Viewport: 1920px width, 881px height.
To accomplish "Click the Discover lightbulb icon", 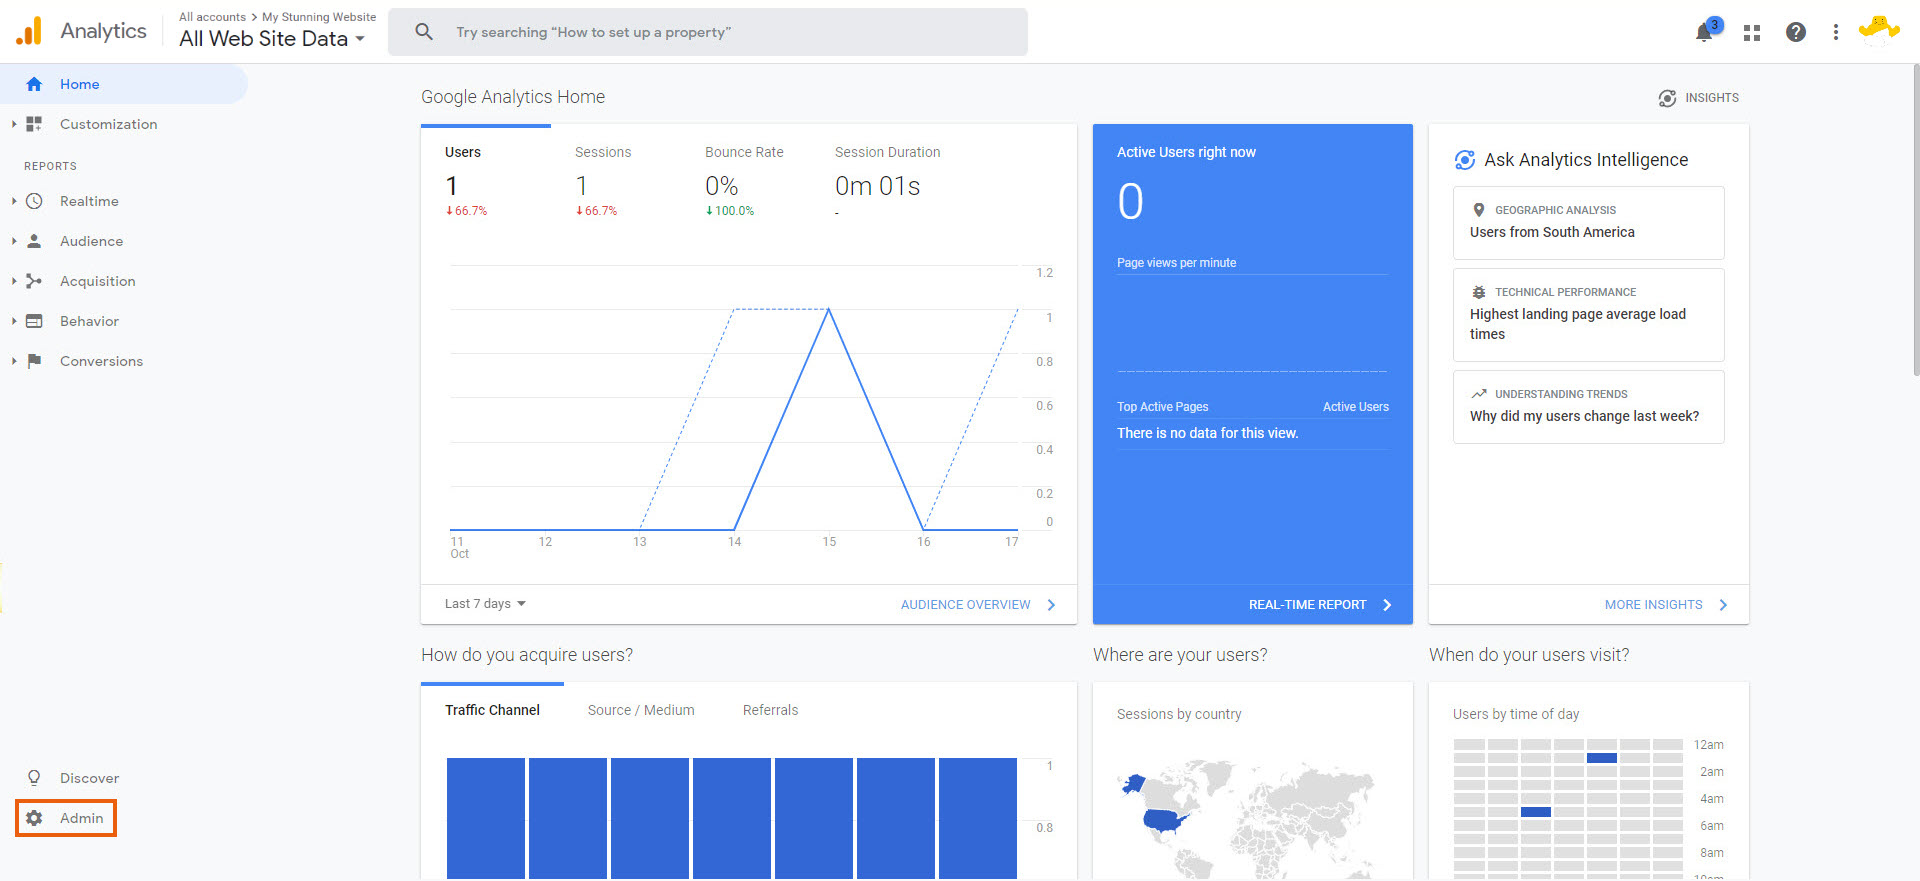I will click(x=34, y=778).
